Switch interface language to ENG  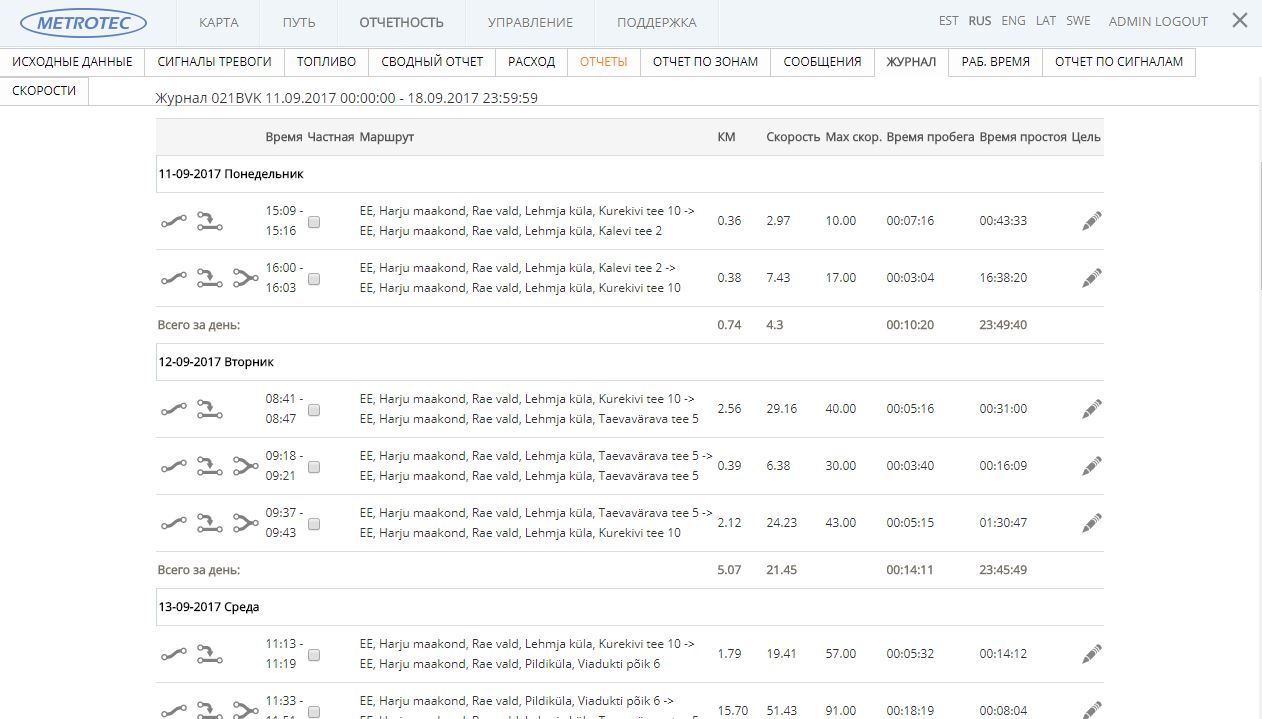(1013, 21)
